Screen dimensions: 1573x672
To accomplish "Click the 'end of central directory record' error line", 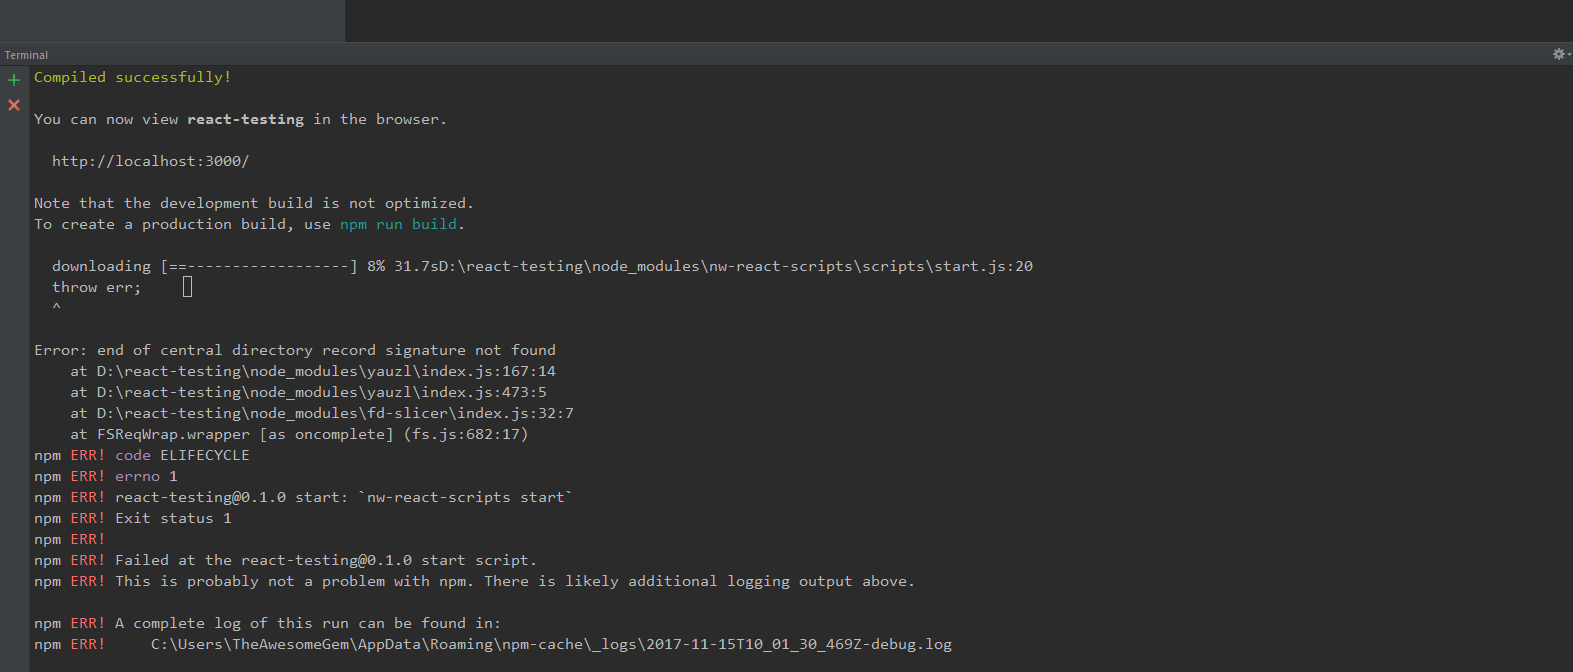I will pyautogui.click(x=295, y=350).
